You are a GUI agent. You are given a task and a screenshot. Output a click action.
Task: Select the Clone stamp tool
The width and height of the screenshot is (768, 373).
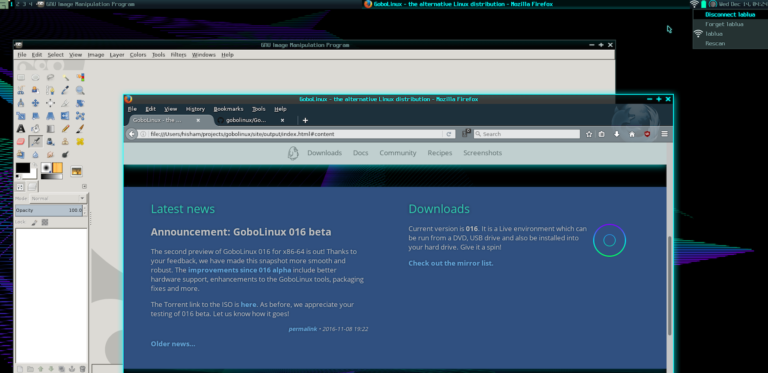click(x=65, y=141)
